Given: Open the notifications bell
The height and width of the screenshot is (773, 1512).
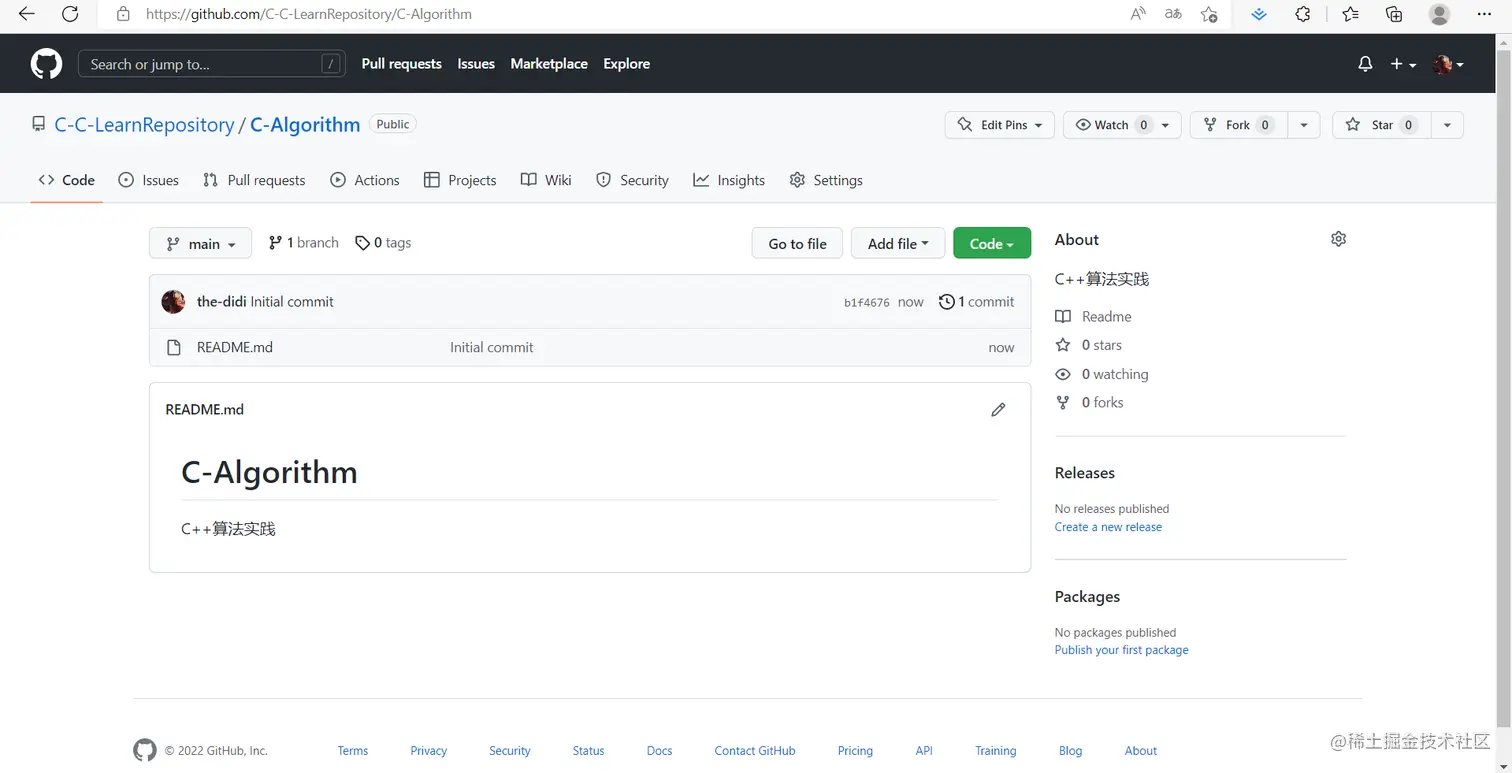Looking at the screenshot, I should (x=1365, y=64).
